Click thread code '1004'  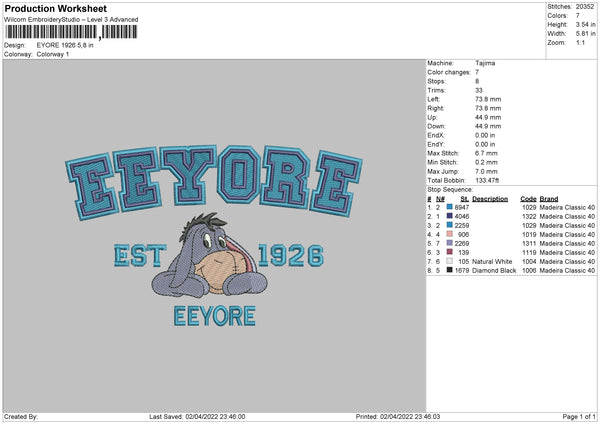(529, 262)
